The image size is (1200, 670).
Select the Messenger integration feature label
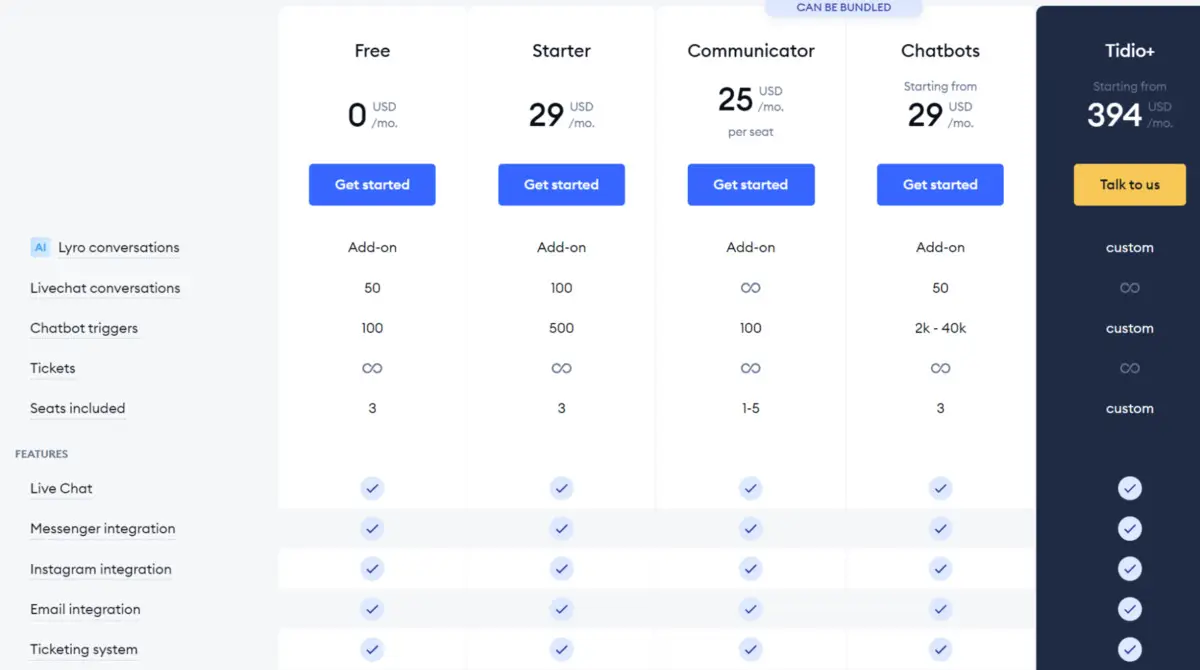click(102, 528)
